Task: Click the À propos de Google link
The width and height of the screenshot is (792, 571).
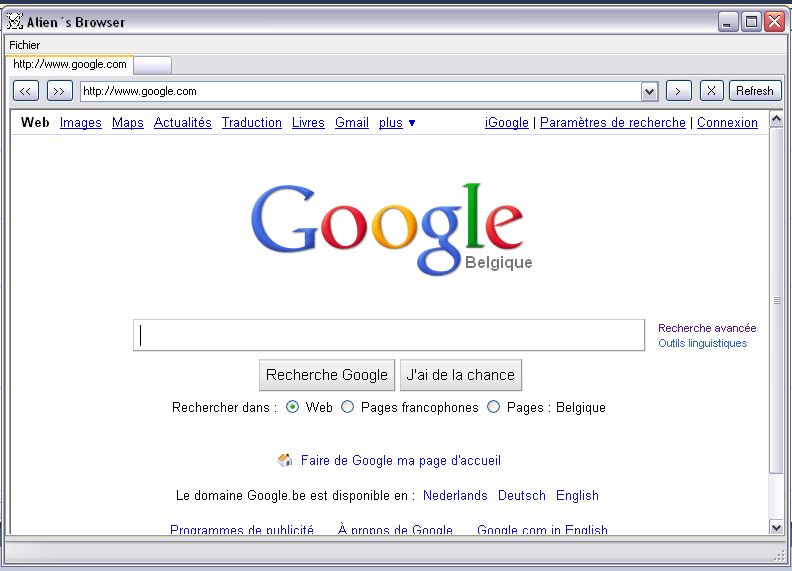Action: (395, 530)
